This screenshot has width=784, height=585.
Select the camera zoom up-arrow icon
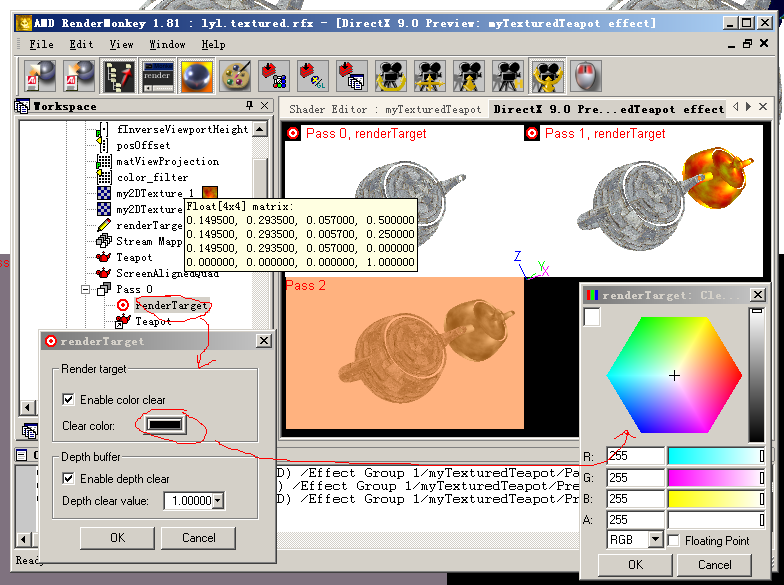(469, 76)
